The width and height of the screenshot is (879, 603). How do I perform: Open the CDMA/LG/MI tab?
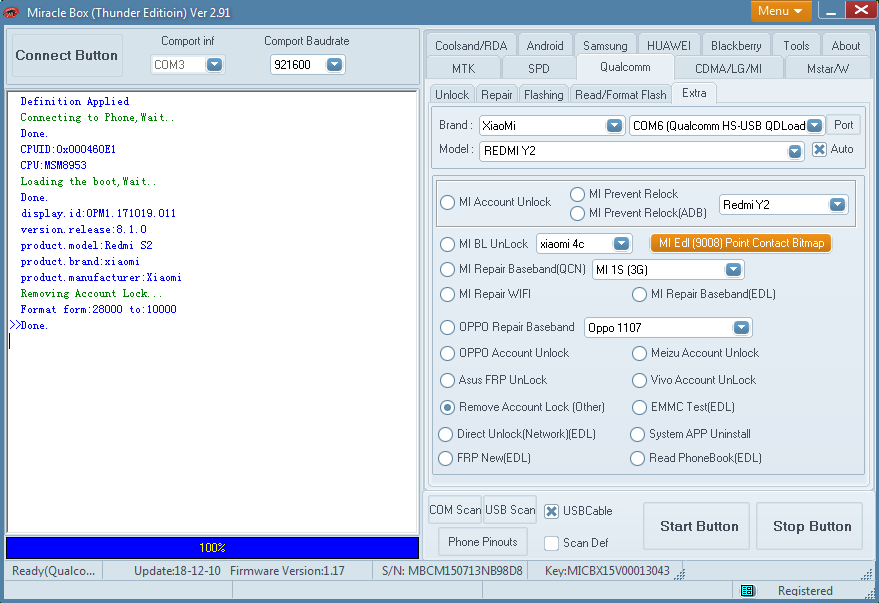tap(728, 68)
